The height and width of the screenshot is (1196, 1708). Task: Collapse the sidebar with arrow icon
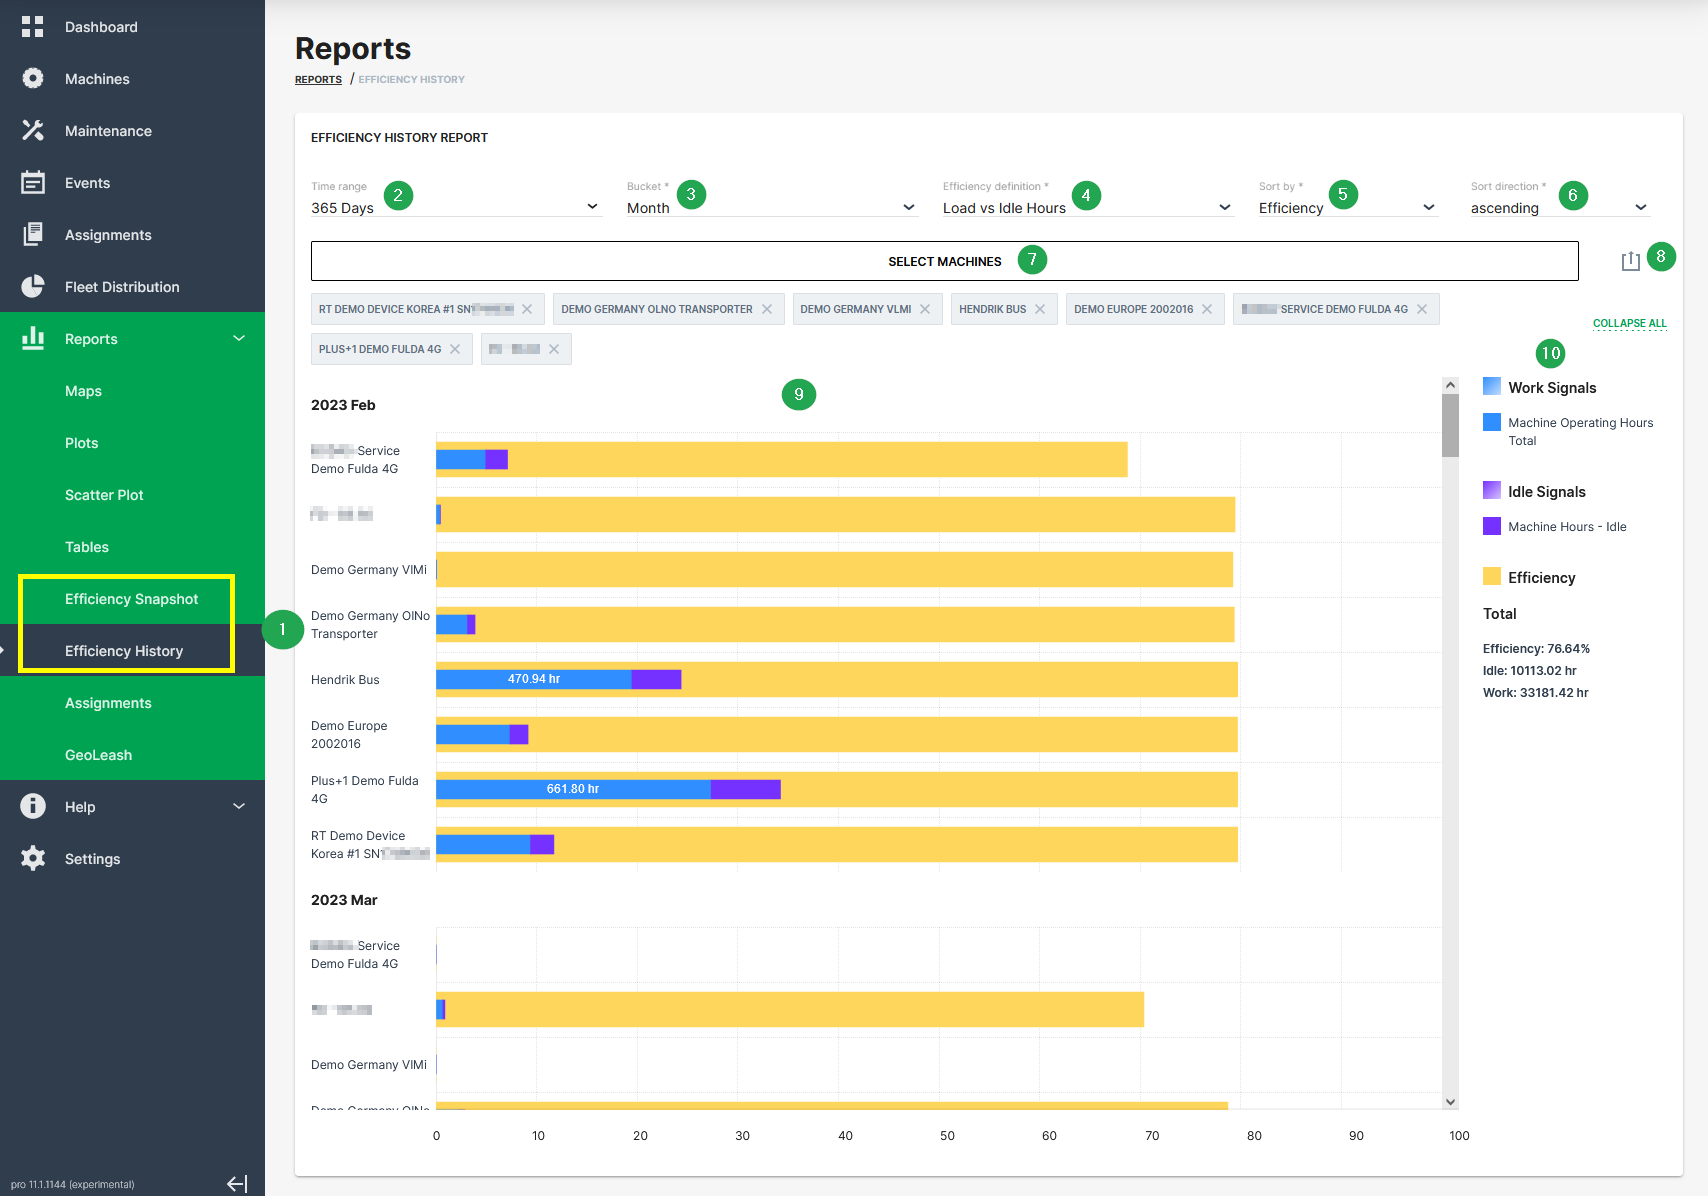[237, 1184]
